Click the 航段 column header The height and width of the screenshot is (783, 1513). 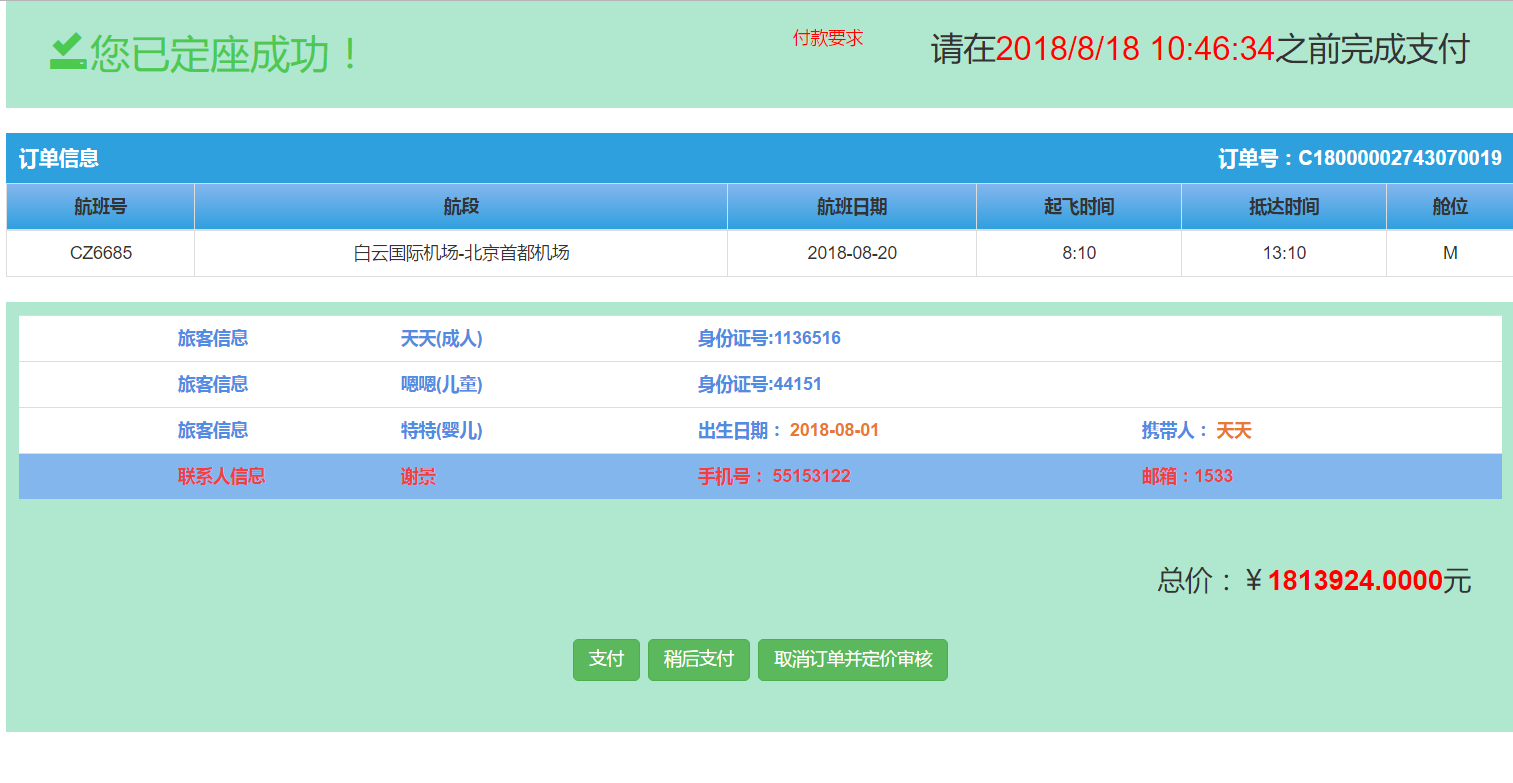461,207
